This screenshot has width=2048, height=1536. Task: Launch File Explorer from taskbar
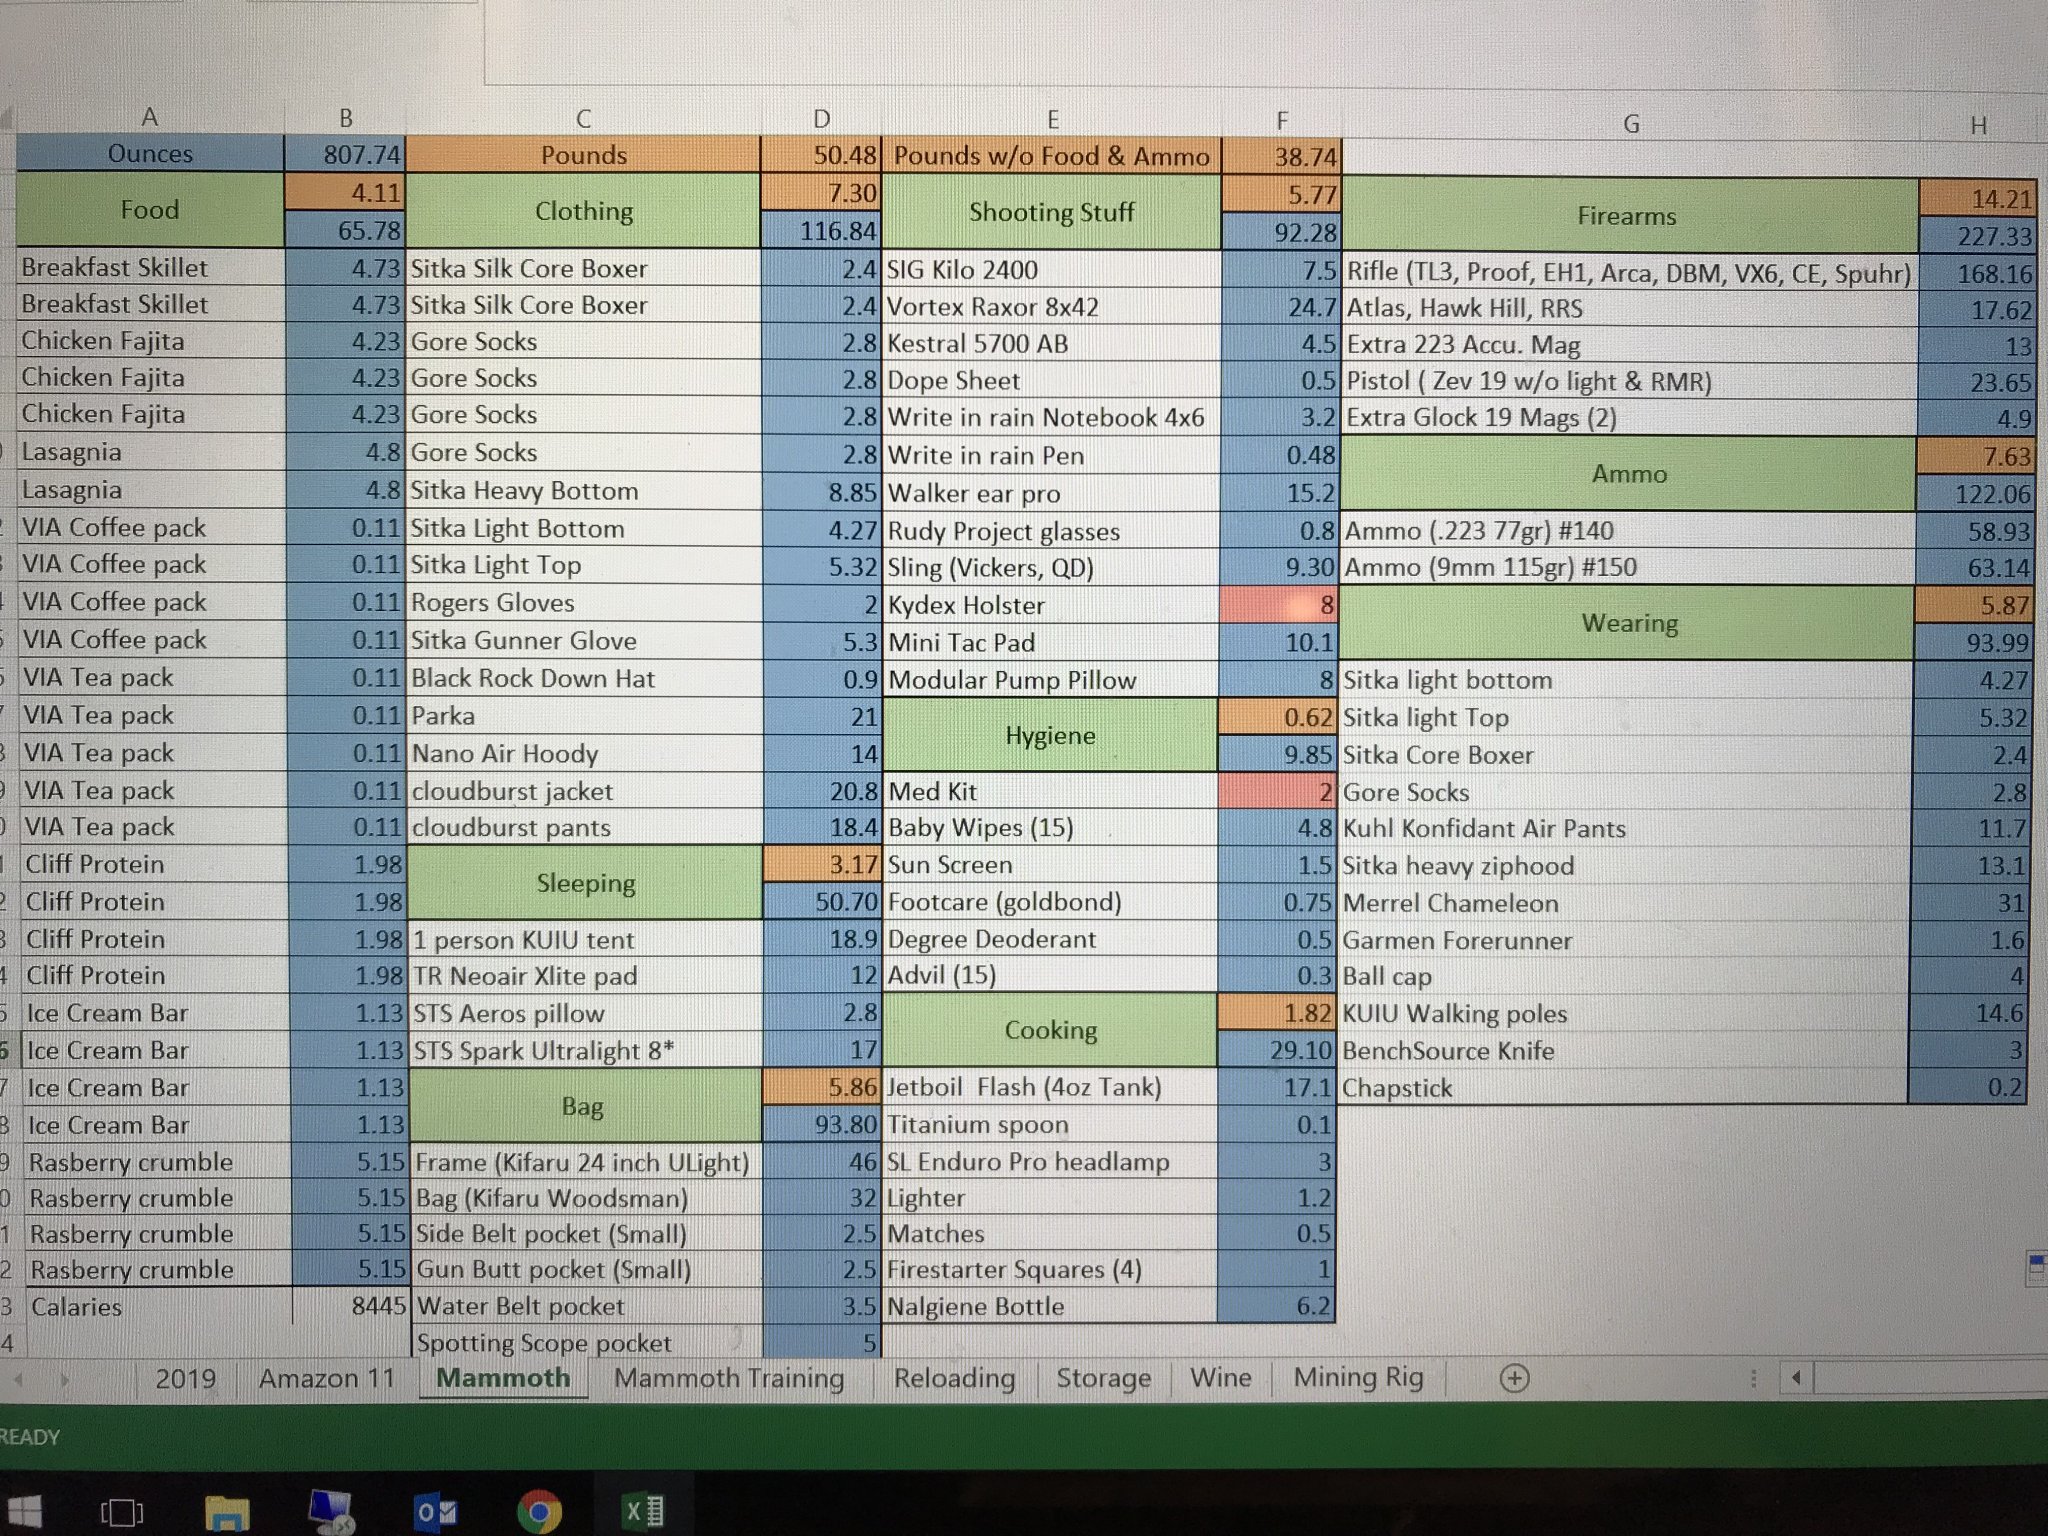227,1512
